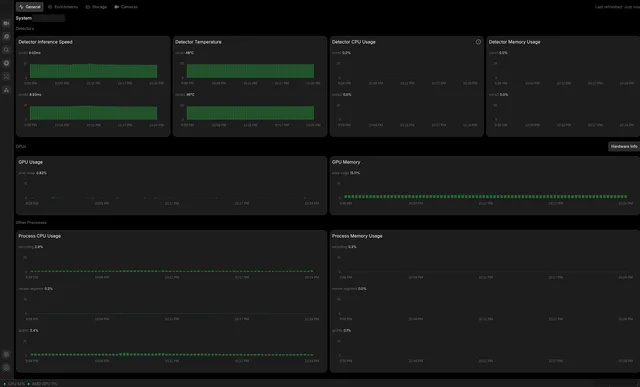
Task: Click recording 2.8% CPU value
Action: (x=39, y=247)
